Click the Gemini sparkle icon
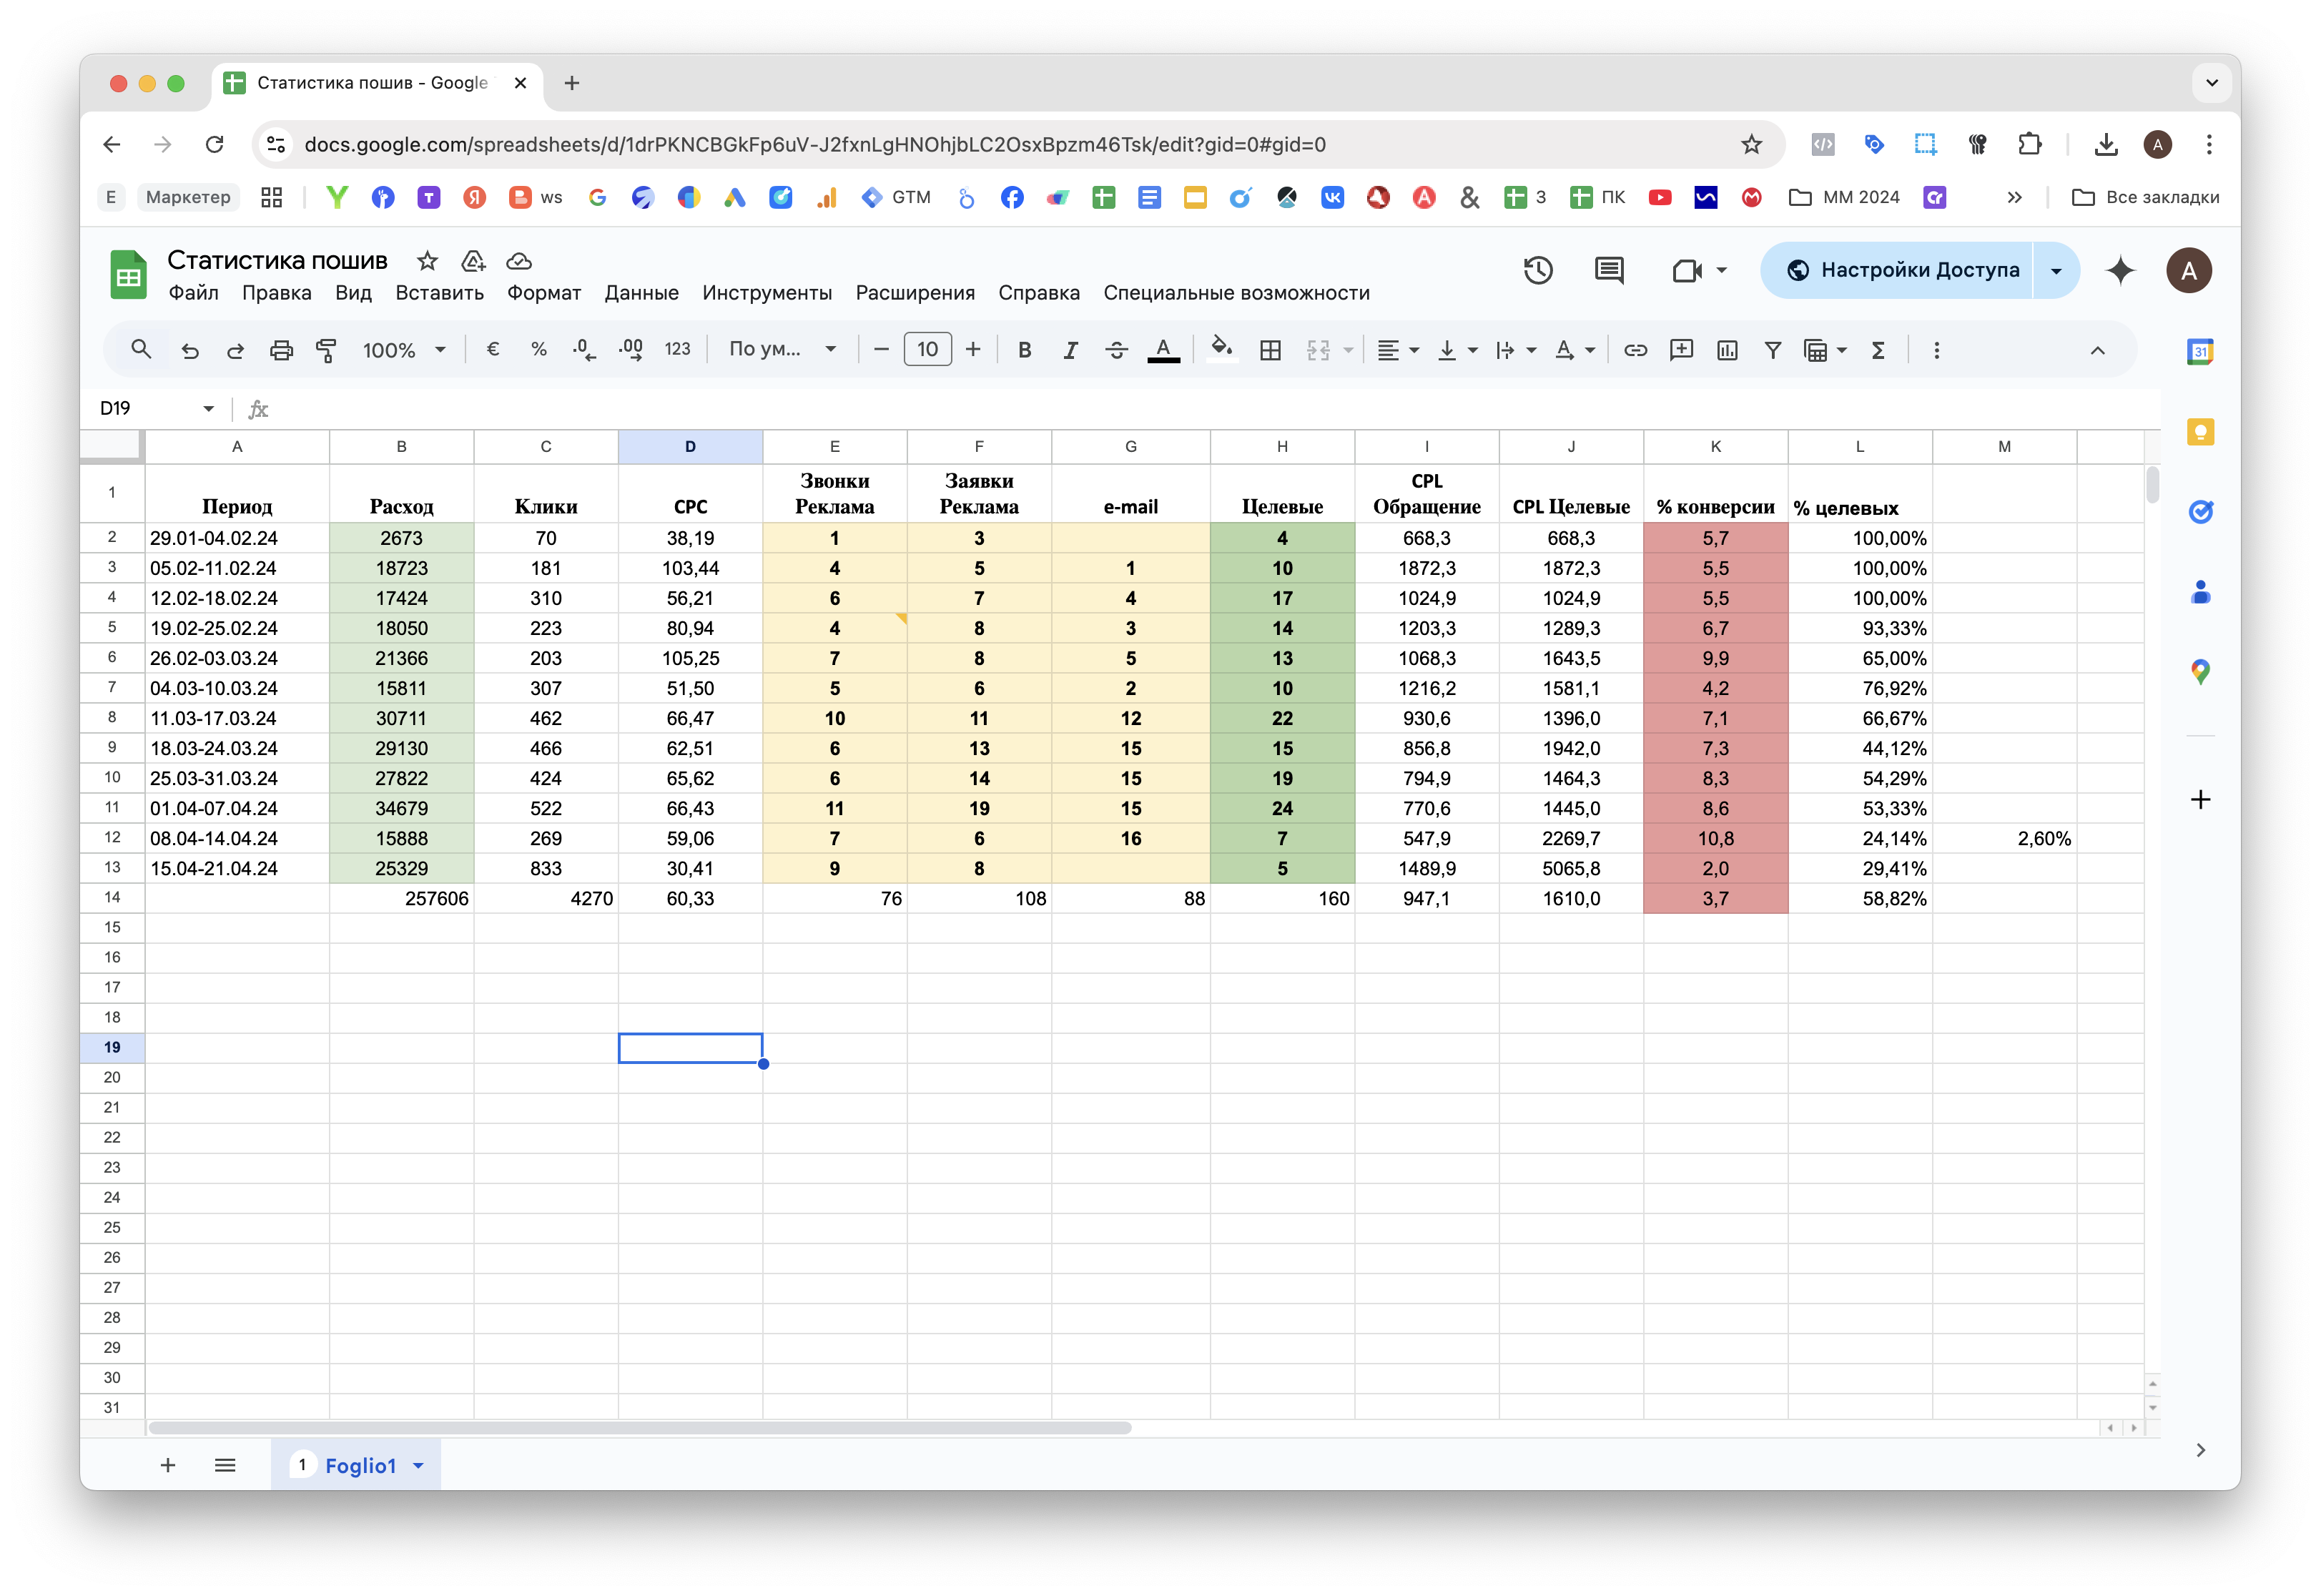This screenshot has height=1596, width=2321. 2120,270
